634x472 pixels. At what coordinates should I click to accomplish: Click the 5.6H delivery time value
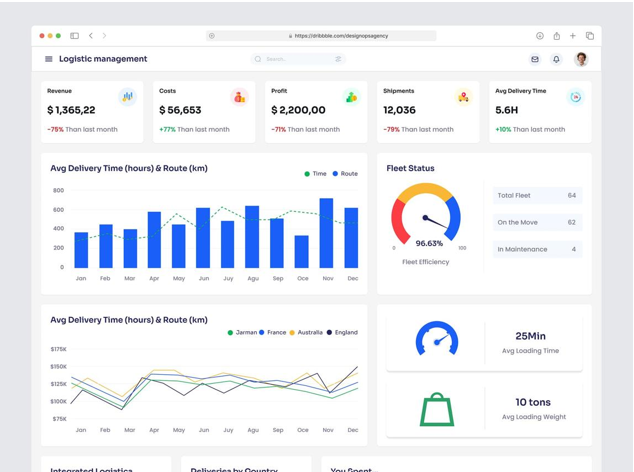[x=507, y=110]
